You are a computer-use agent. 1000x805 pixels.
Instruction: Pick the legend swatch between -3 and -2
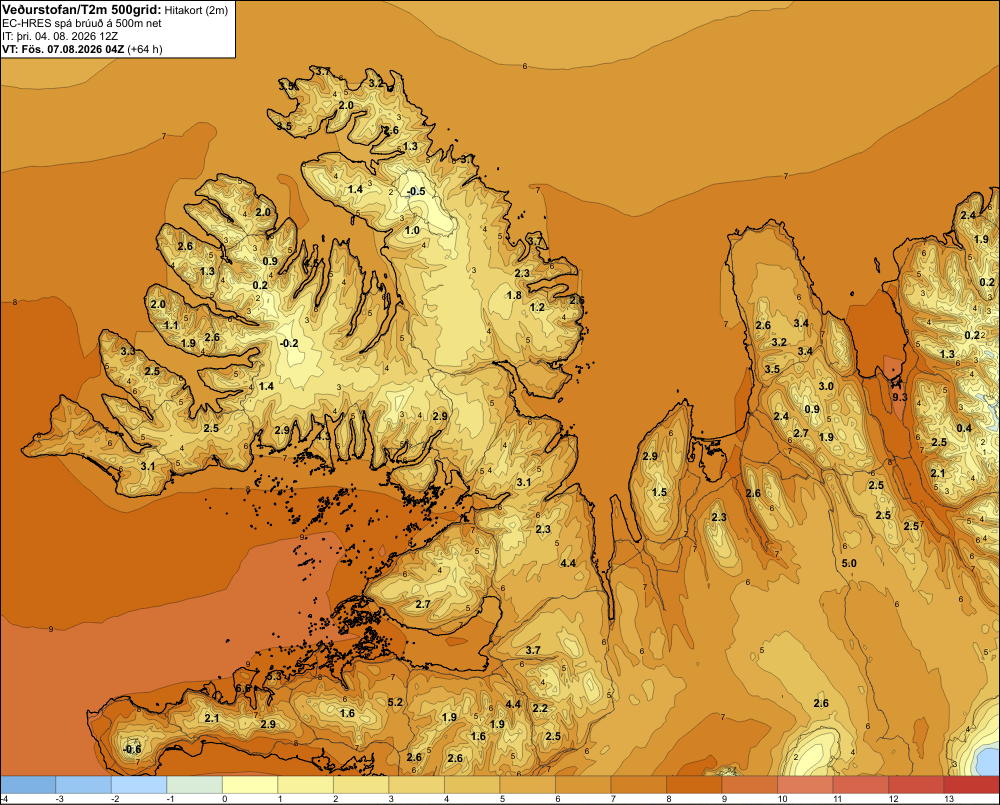[x=84, y=785]
